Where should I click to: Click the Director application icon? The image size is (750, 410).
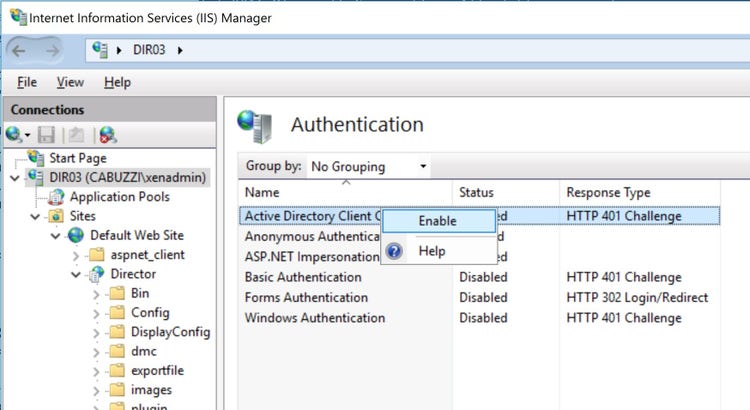click(96, 274)
